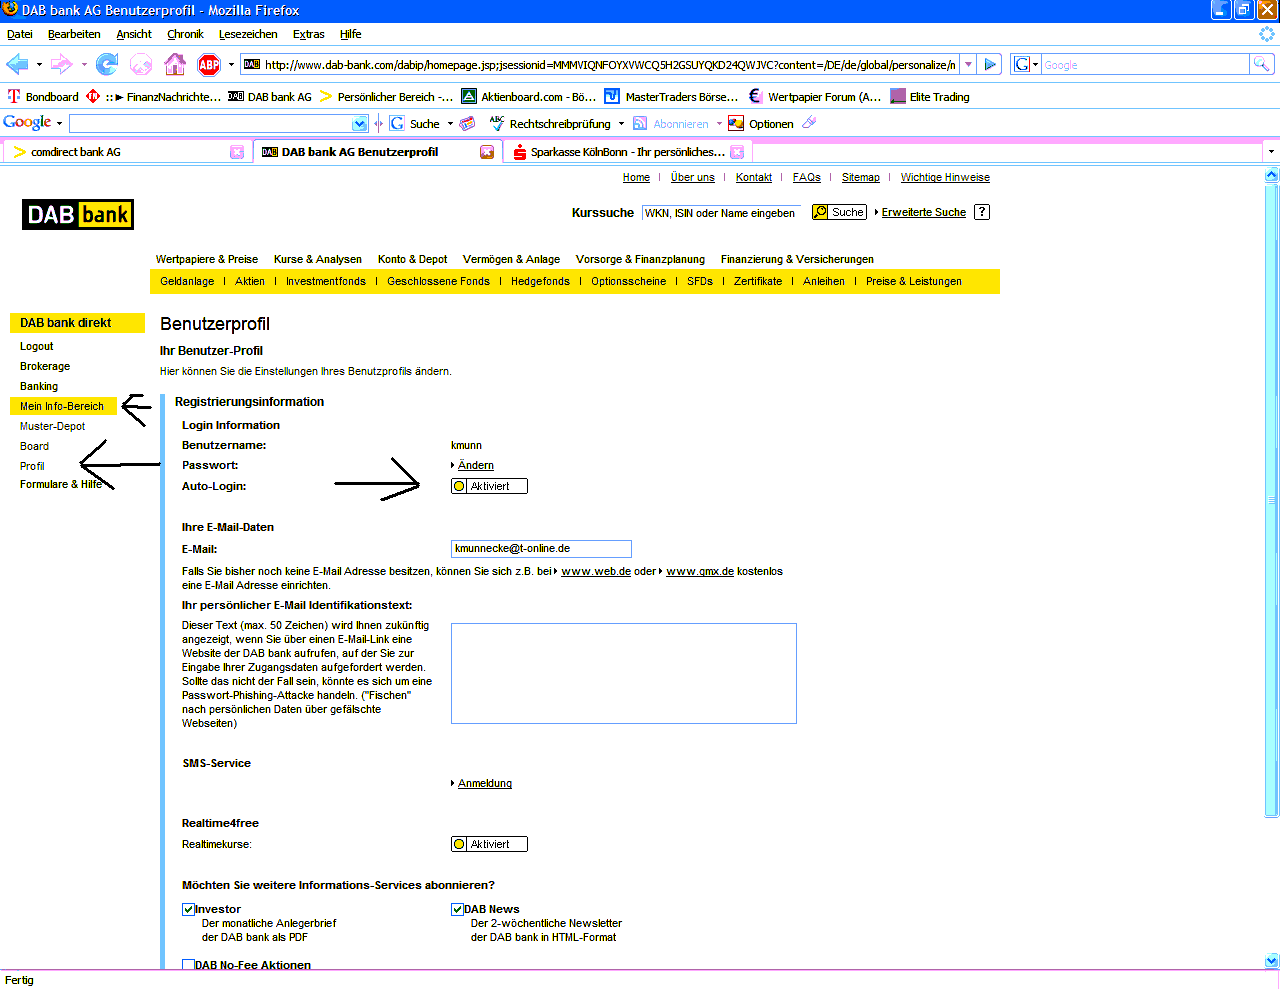Open the DAB bank AG bookmark

point(270,97)
